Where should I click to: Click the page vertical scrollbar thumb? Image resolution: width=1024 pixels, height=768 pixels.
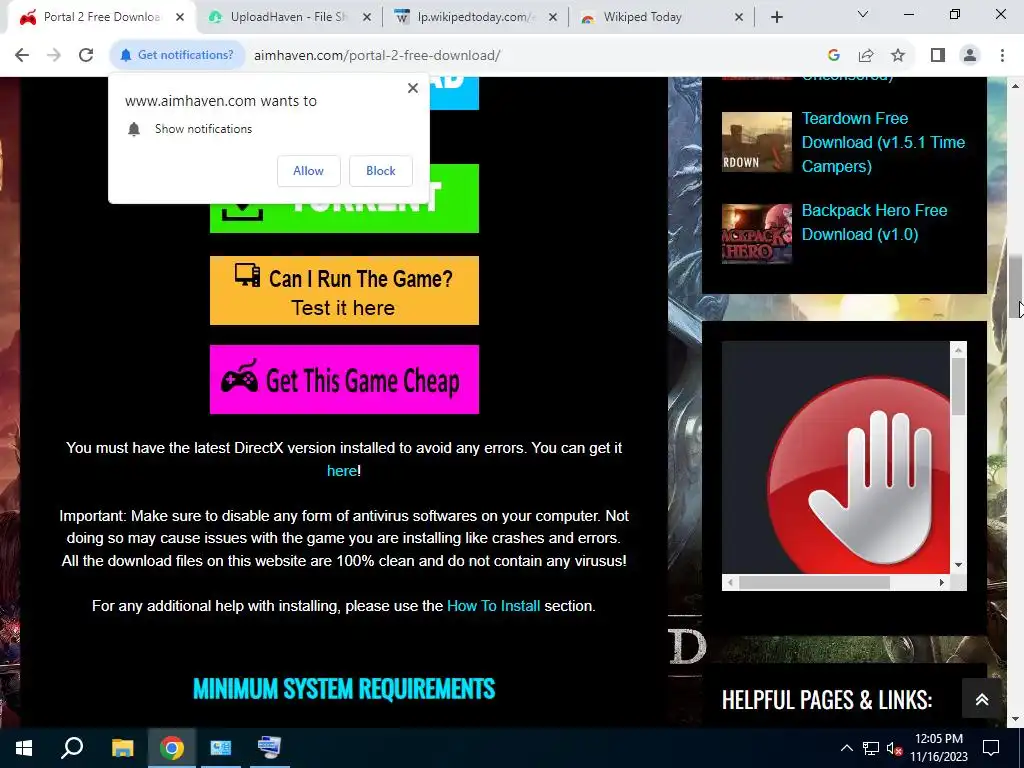pos(1016,286)
